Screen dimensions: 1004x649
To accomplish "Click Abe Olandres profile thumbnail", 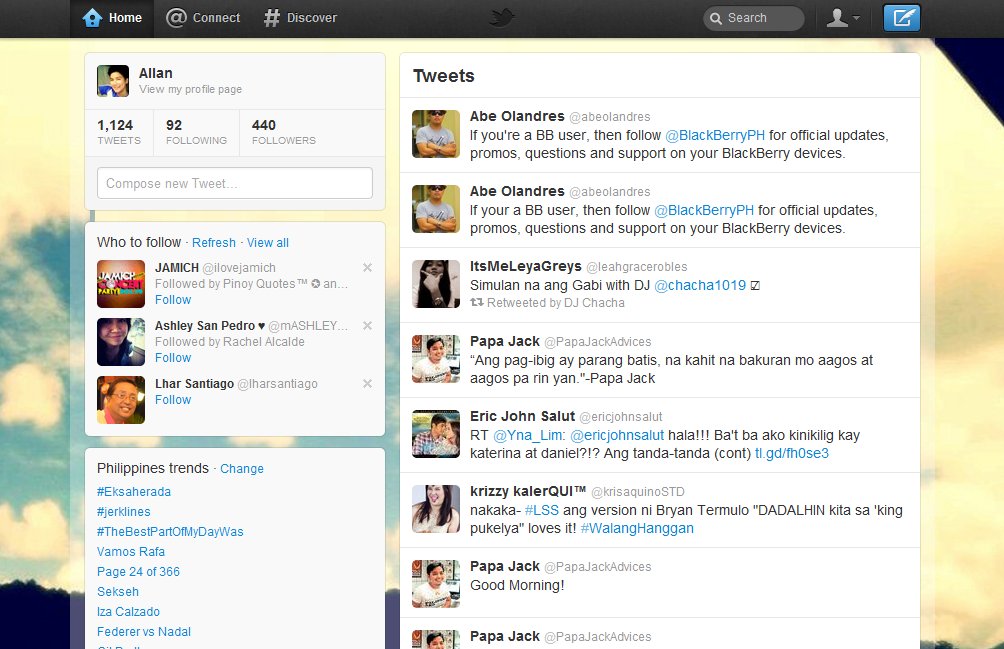I will [435, 133].
